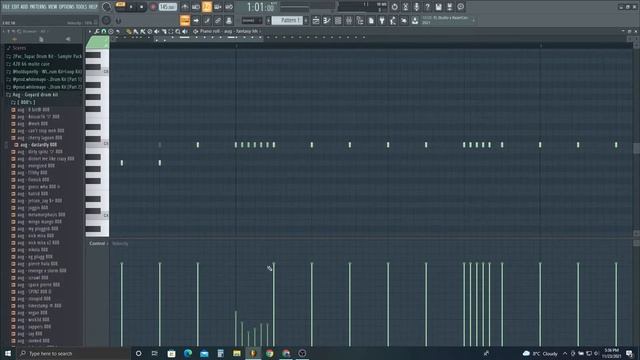The height and width of the screenshot is (360, 640).
Task: Select the piano roll pencil draw tool
Action: pos(129,31)
